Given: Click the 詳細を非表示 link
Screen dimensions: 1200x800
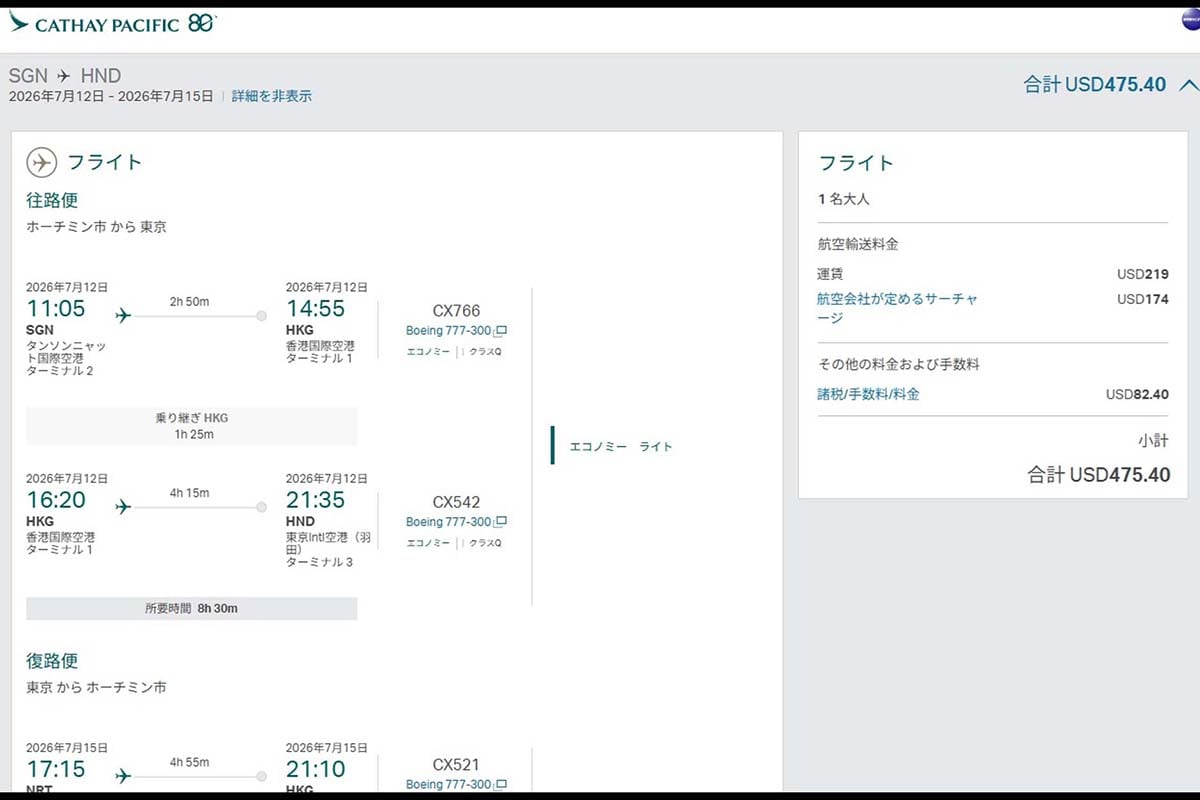Looking at the screenshot, I should coord(272,96).
